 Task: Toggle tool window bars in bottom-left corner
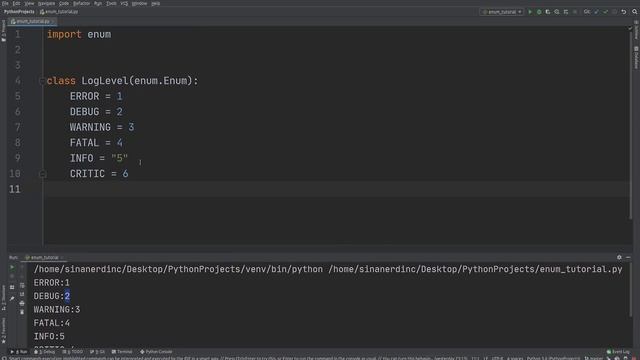[x=4, y=358]
